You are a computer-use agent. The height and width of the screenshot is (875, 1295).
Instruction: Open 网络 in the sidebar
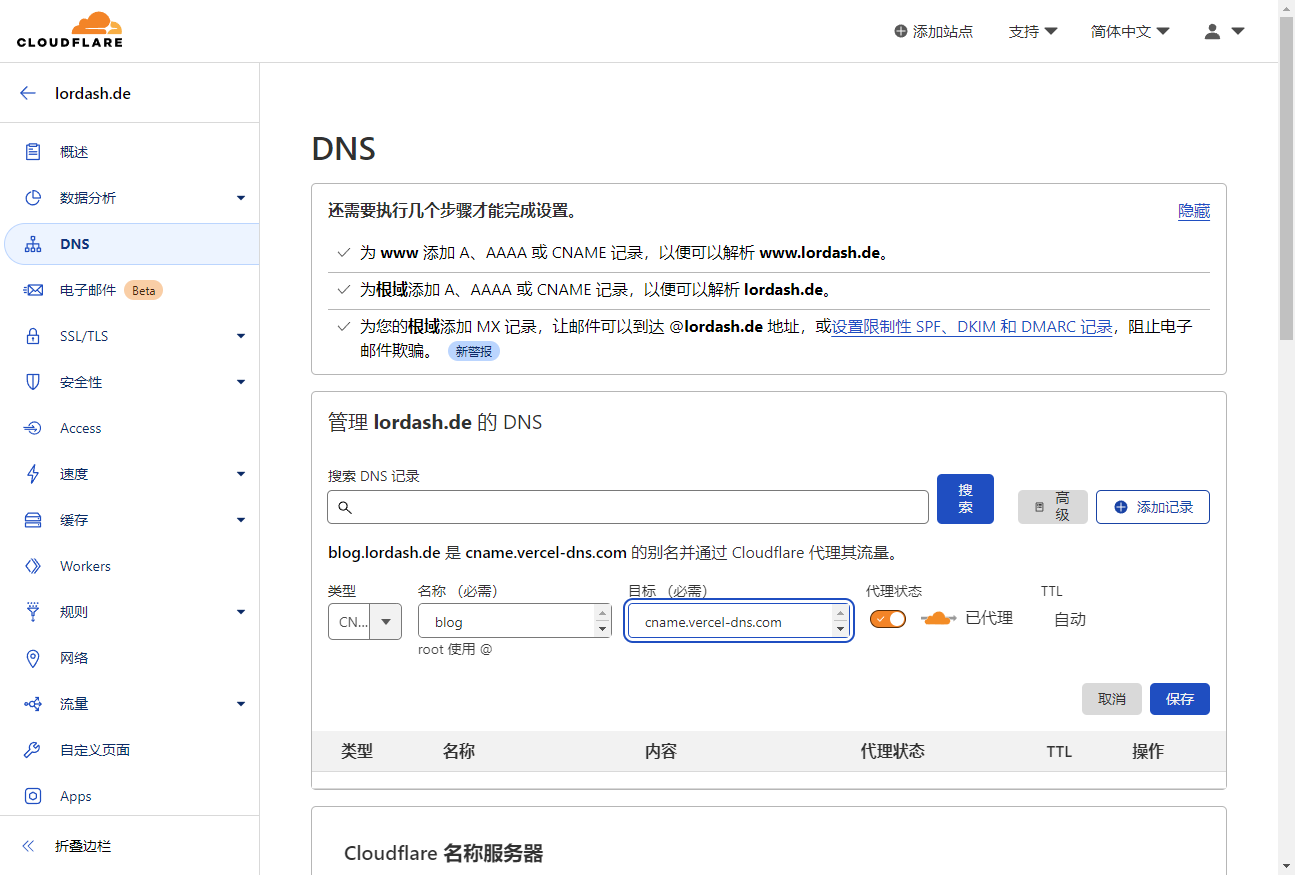point(130,658)
